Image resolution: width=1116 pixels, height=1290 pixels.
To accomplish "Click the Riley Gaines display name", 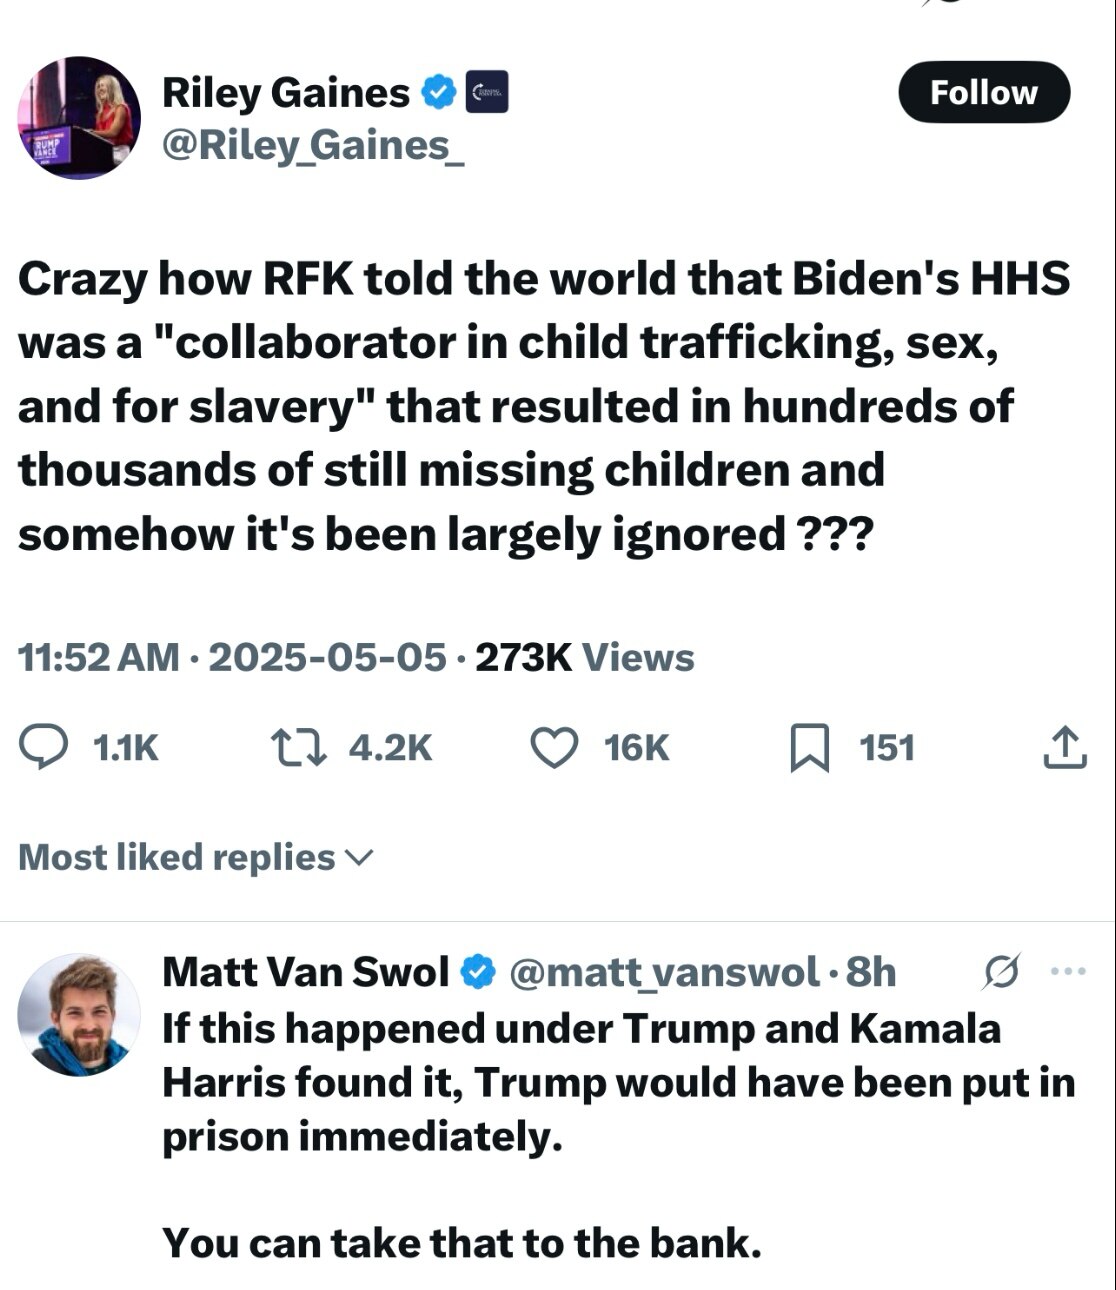I will pyautogui.click(x=286, y=93).
